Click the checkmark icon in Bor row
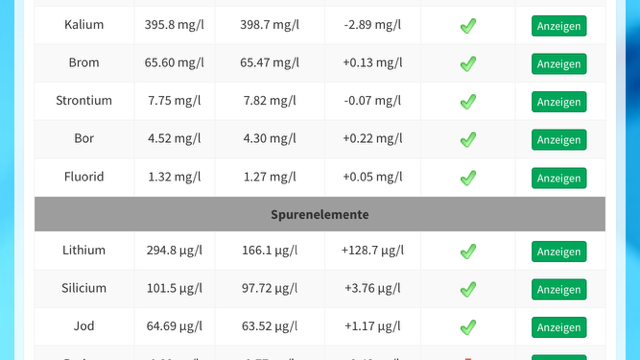The image size is (640, 360). pyautogui.click(x=468, y=140)
